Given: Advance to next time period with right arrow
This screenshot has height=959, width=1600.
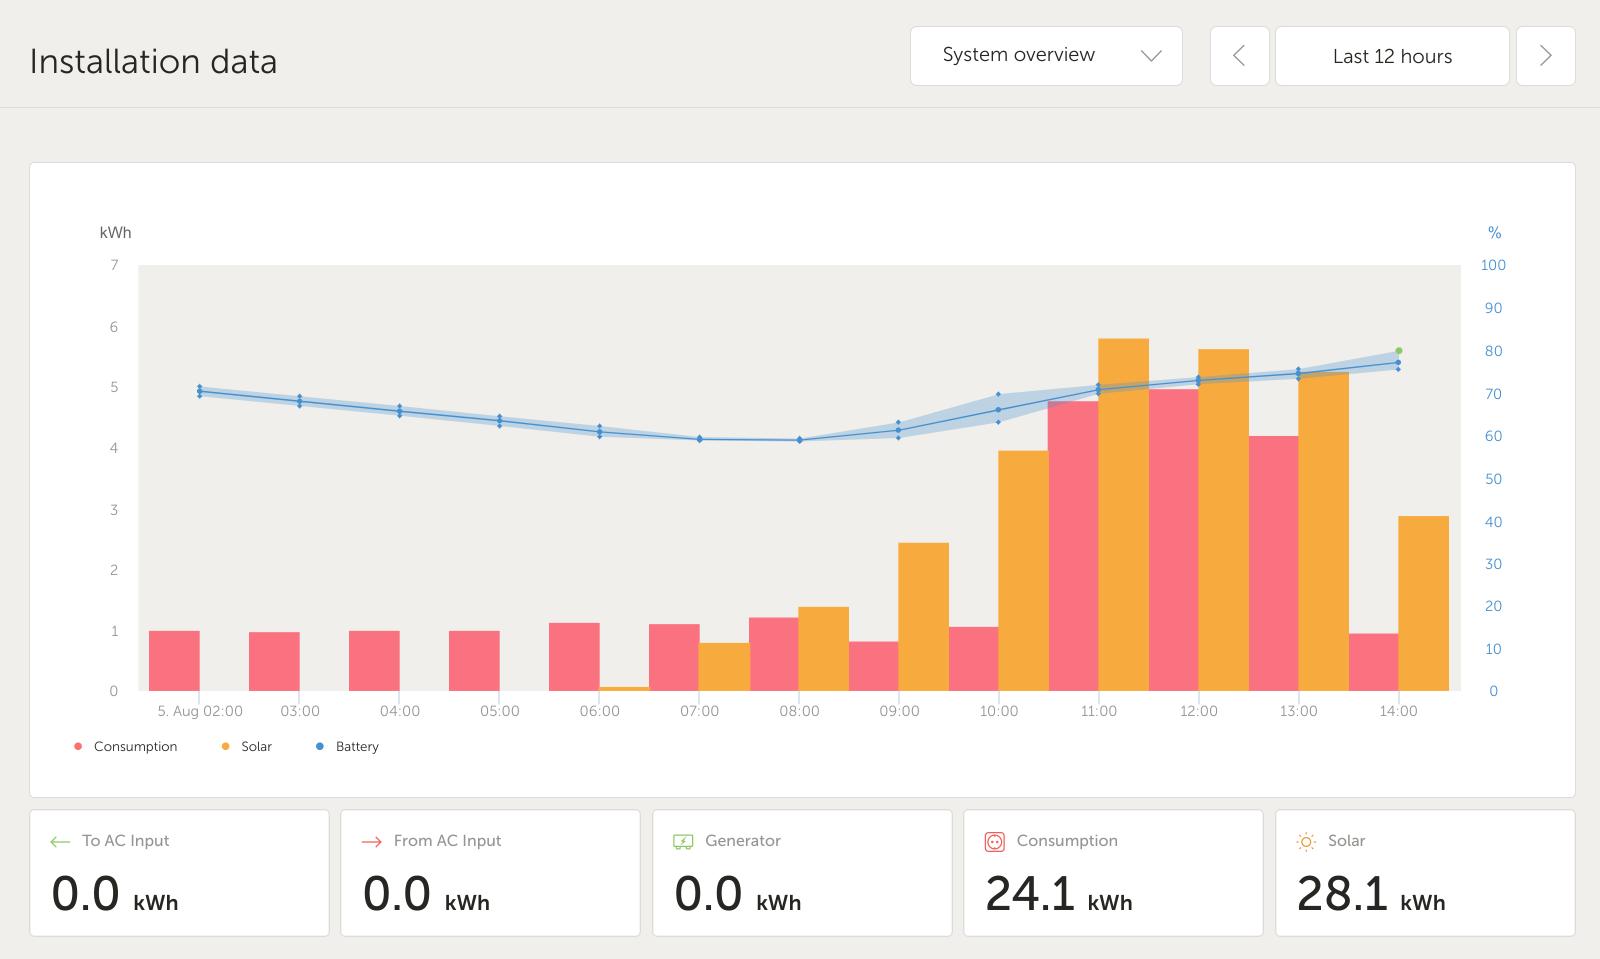Looking at the screenshot, I should (x=1545, y=56).
